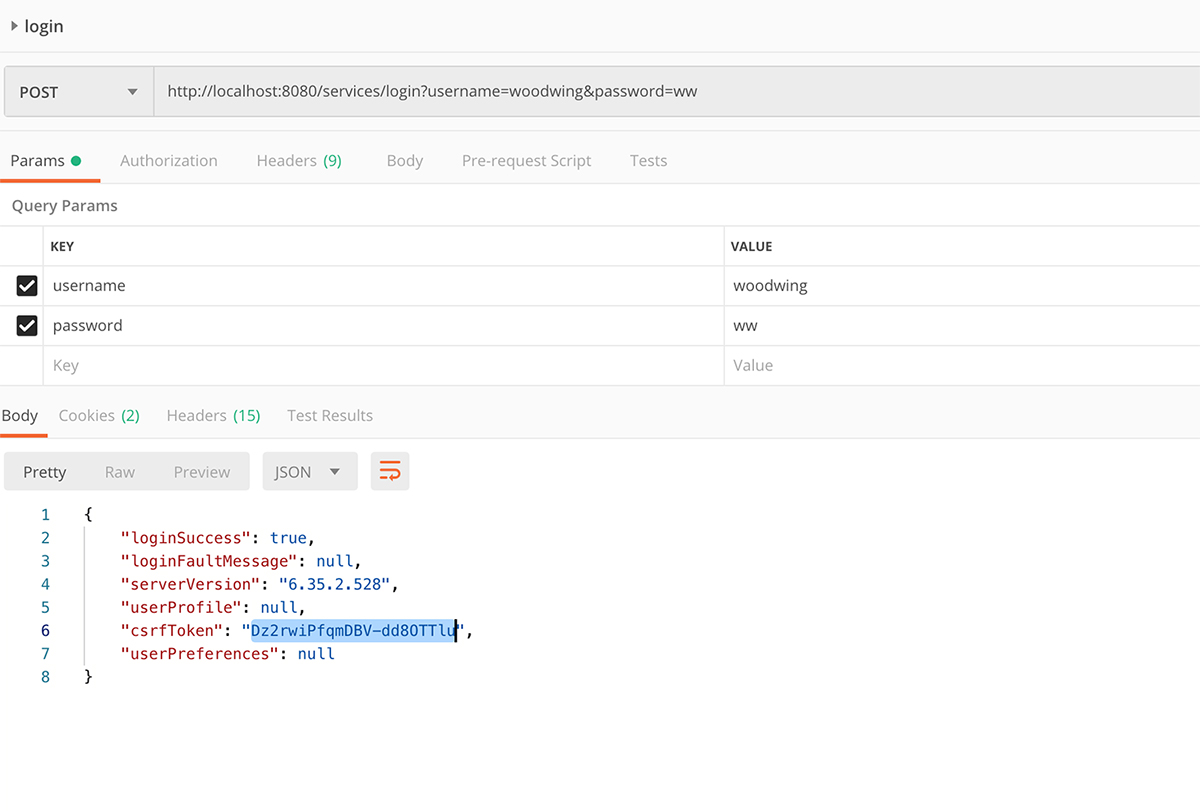Screen dimensions: 1200x811
Task: Select the Preview view button
Action: pos(202,472)
